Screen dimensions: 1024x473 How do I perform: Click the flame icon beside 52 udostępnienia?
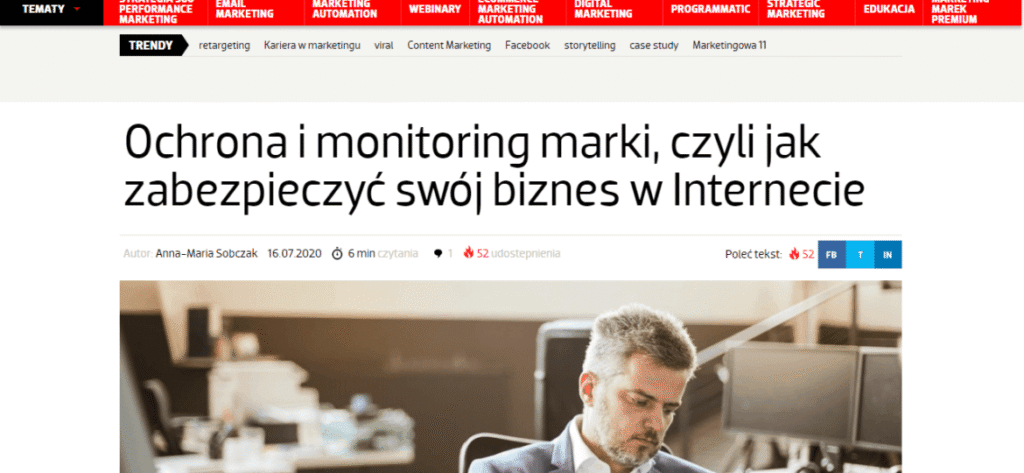(468, 253)
